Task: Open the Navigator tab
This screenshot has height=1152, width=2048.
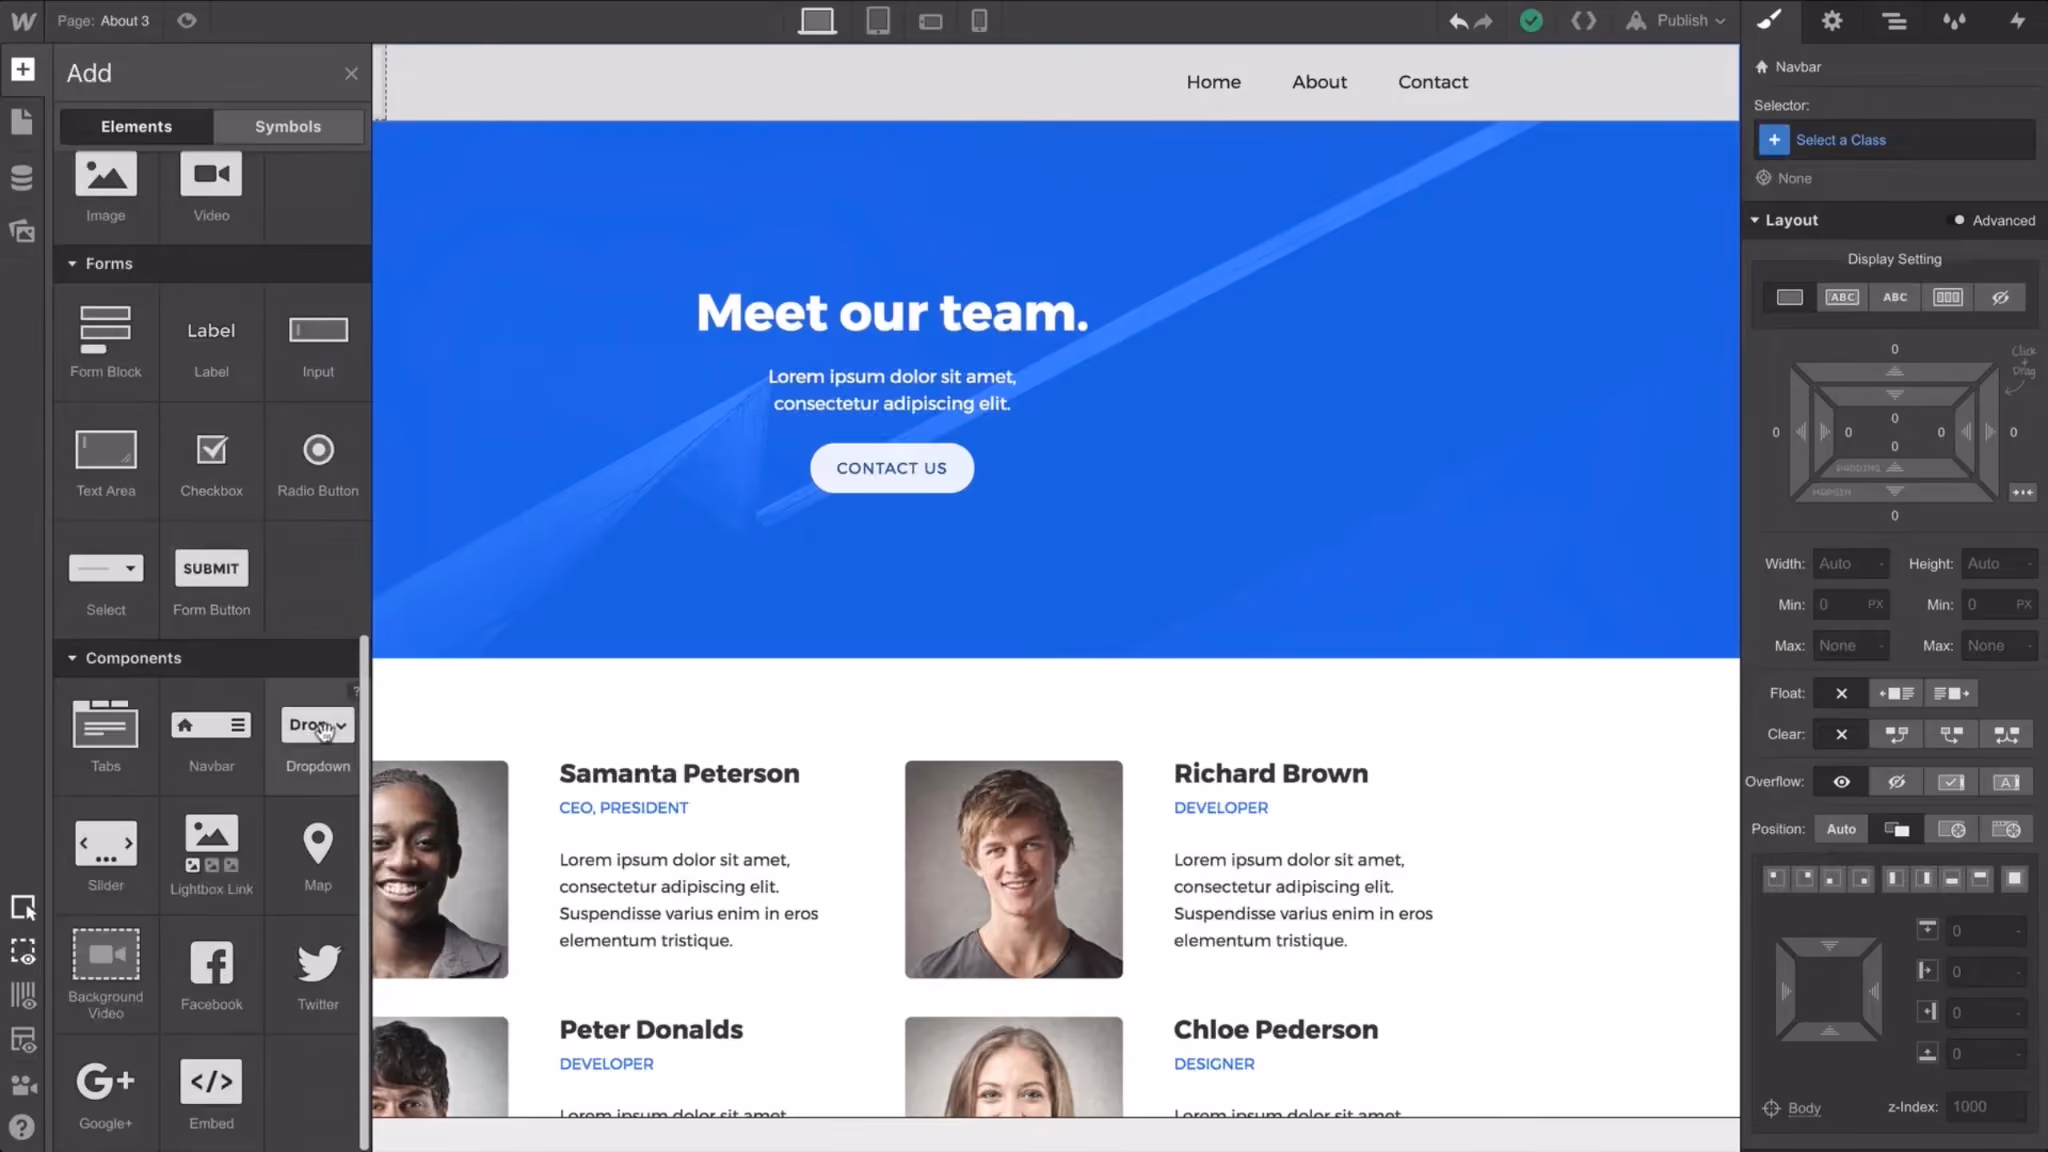Action: tap(1894, 20)
